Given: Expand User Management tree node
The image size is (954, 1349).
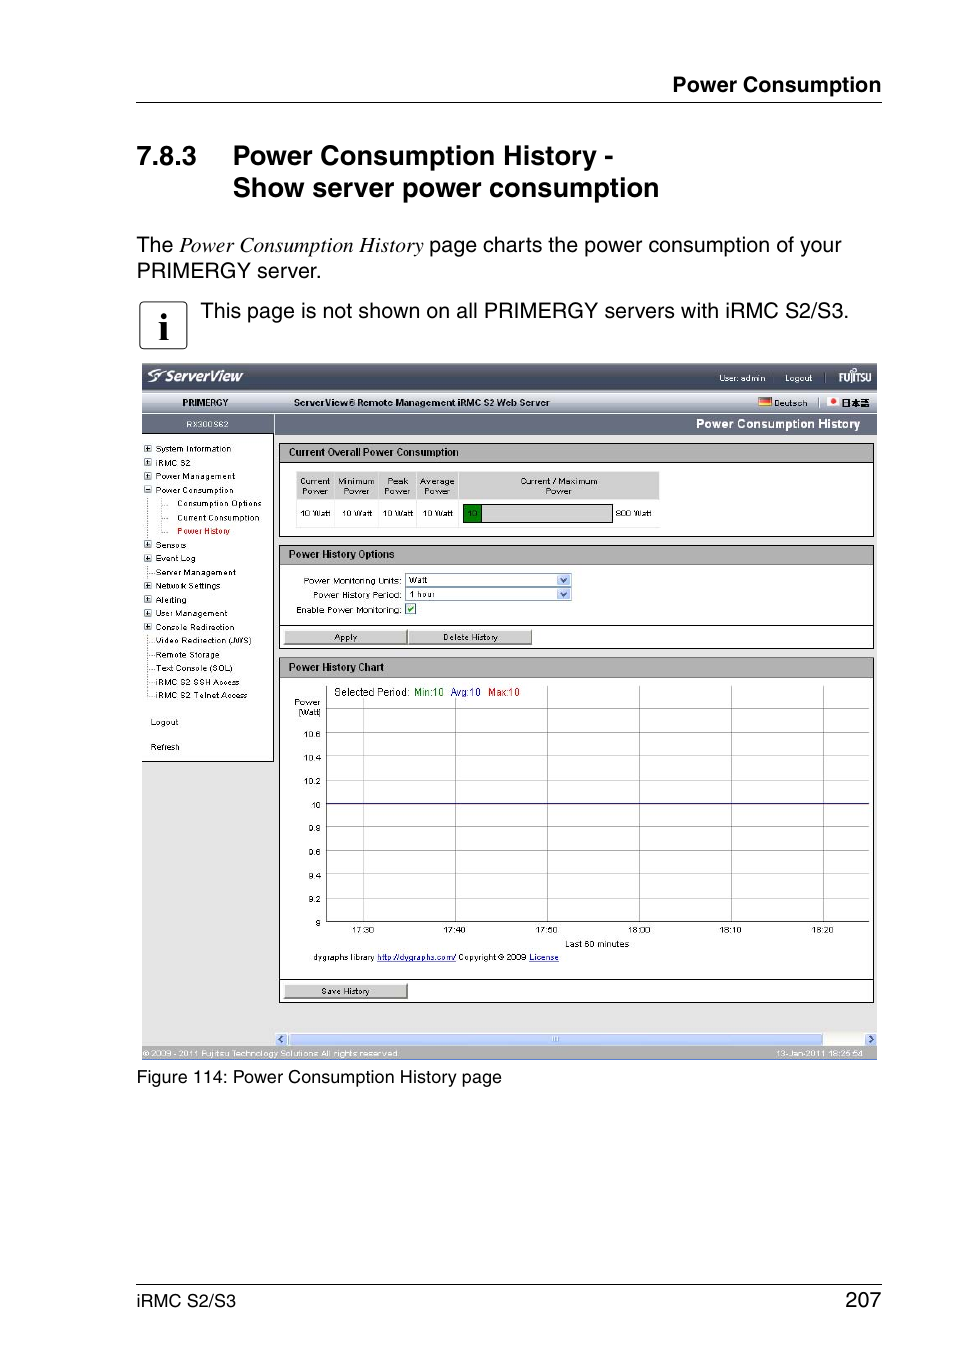Looking at the screenshot, I should coord(148,613).
